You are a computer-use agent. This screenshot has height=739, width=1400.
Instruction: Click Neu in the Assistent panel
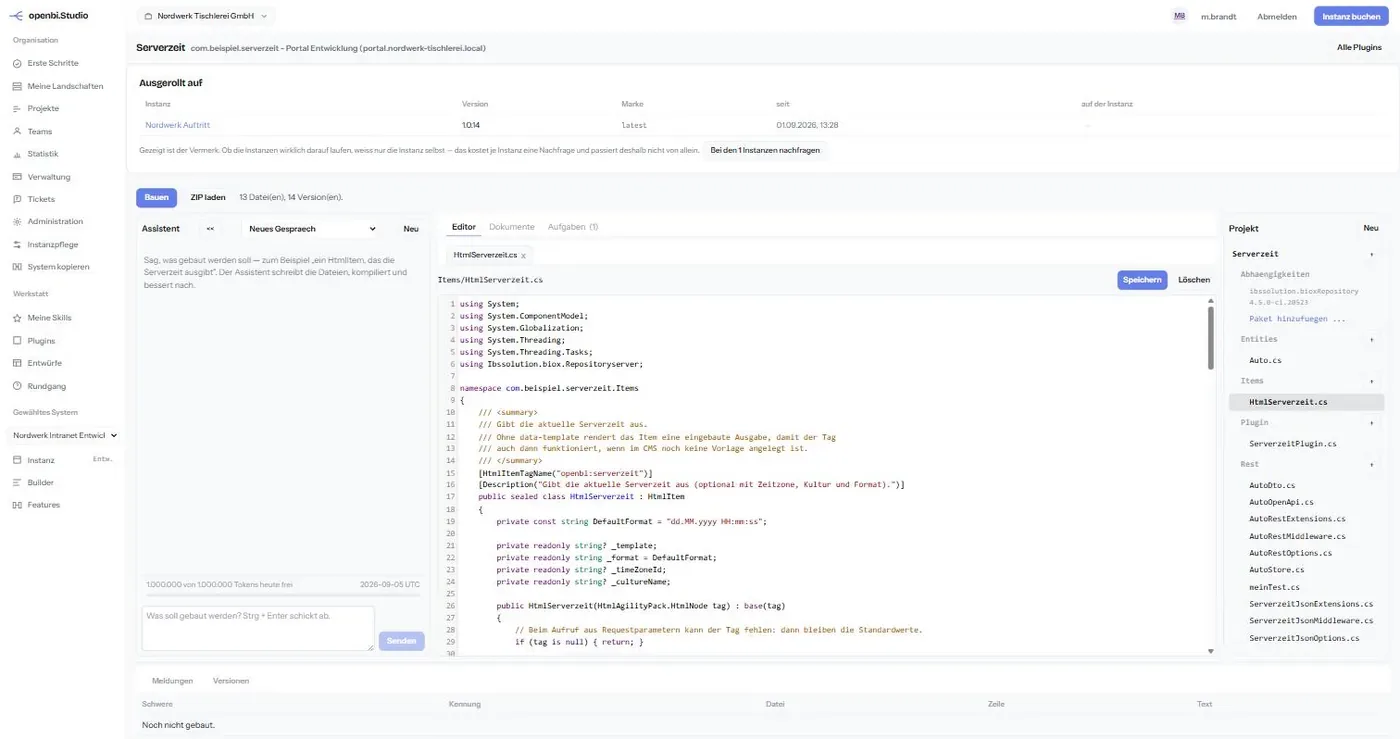[x=411, y=229]
